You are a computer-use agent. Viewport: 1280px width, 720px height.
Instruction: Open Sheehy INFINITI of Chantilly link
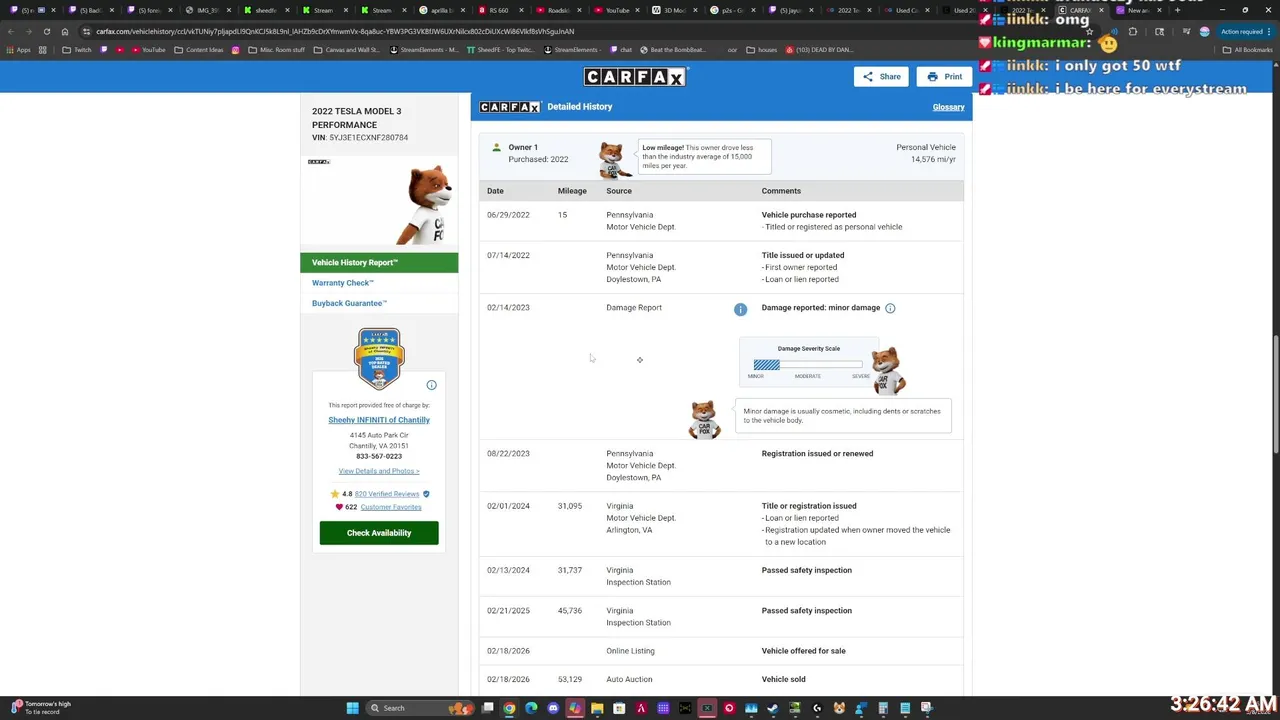379,420
